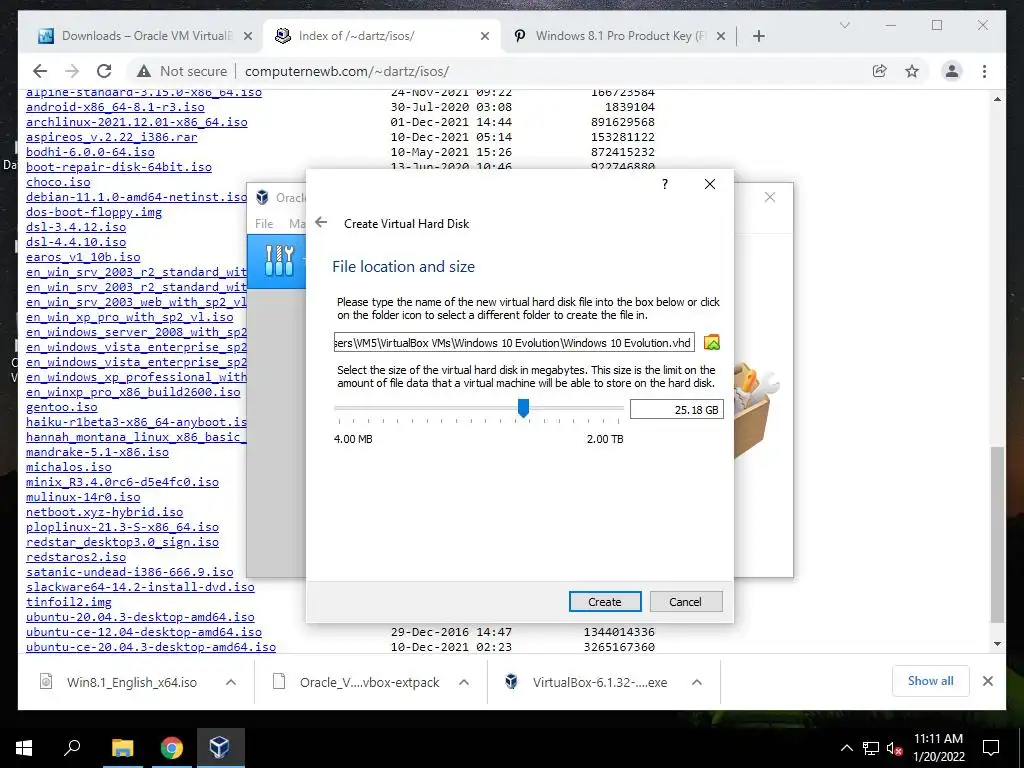
Task: Click Chrome's forward navigation arrow
Action: tap(72, 71)
